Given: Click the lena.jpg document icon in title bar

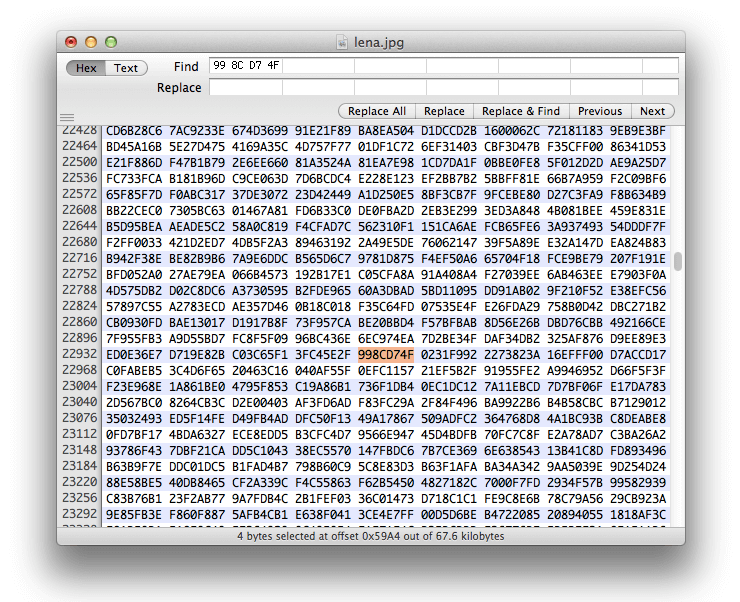Looking at the screenshot, I should [342, 42].
